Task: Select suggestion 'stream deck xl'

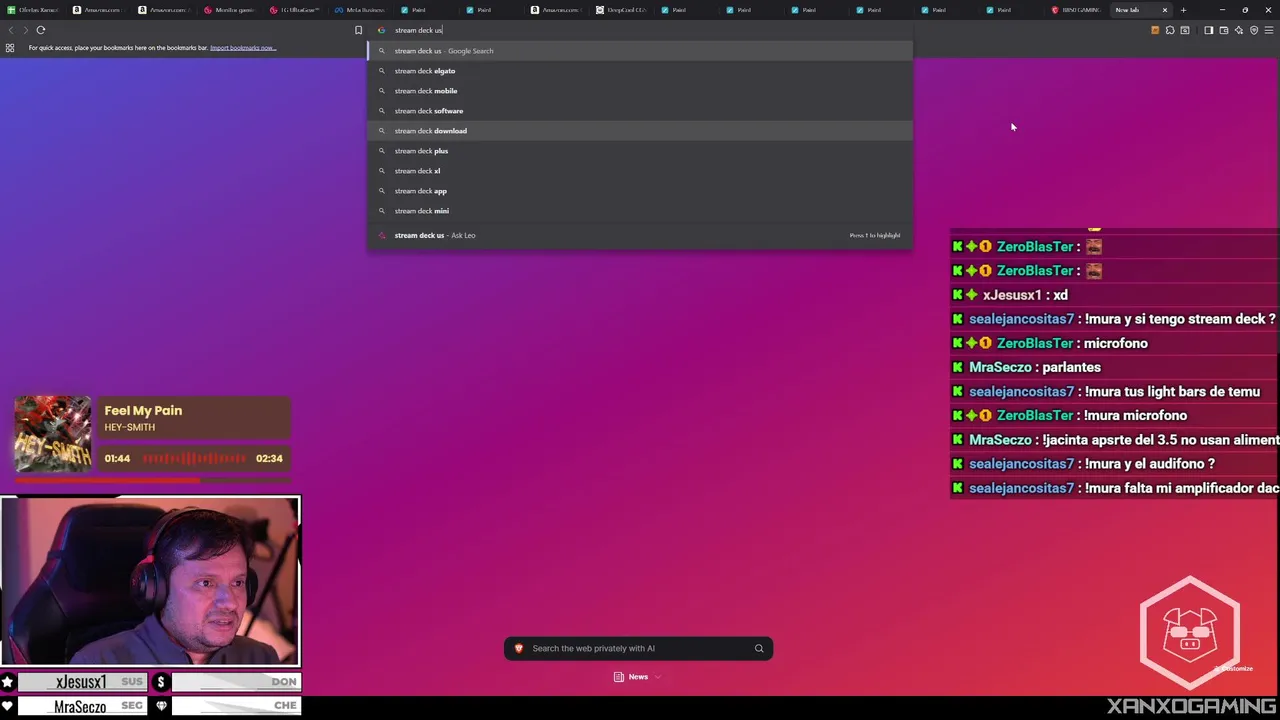Action: tap(640, 171)
